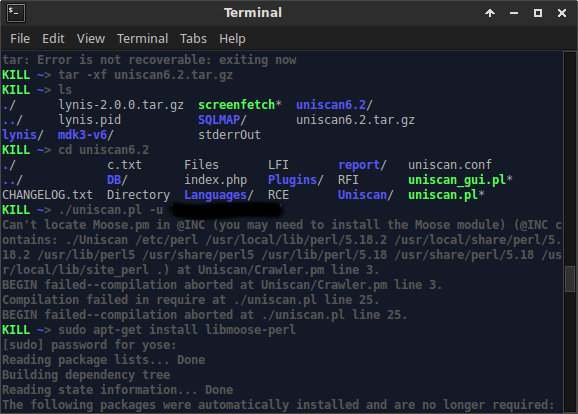The height and width of the screenshot is (414, 578).
Task: Click the keep-above arrow button in title bar
Action: [490, 13]
